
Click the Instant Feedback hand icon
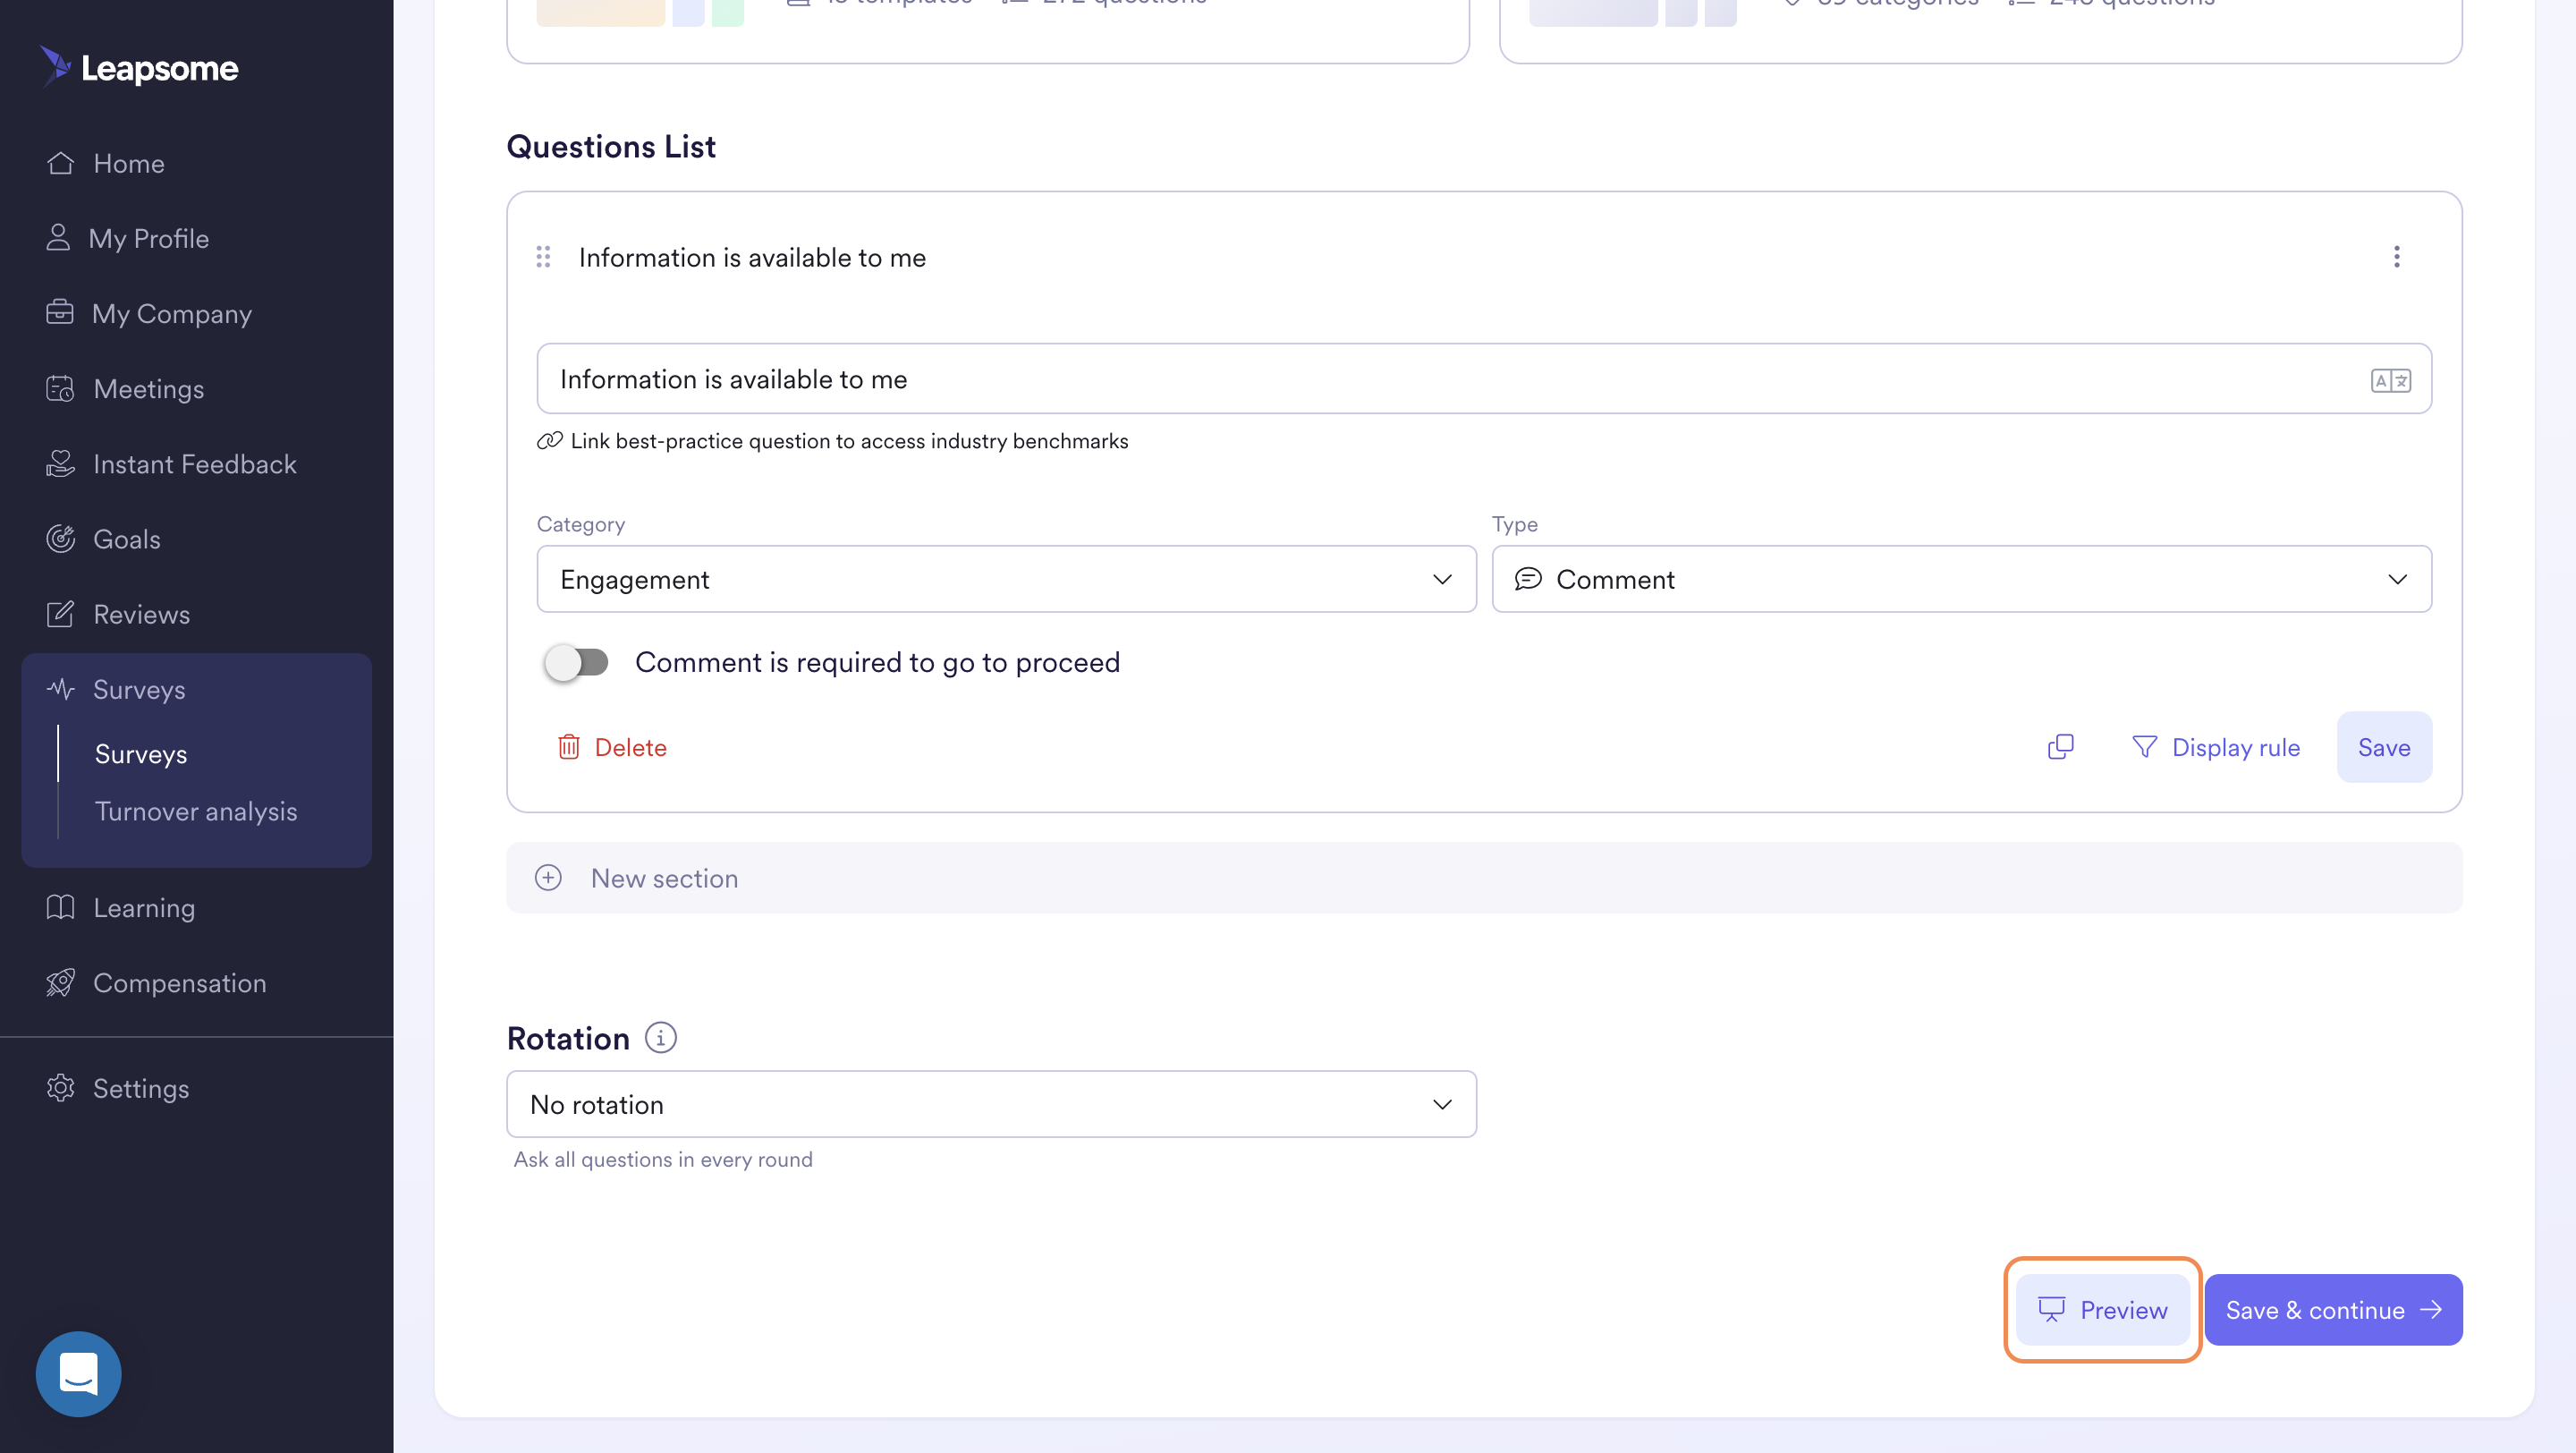coord(60,463)
